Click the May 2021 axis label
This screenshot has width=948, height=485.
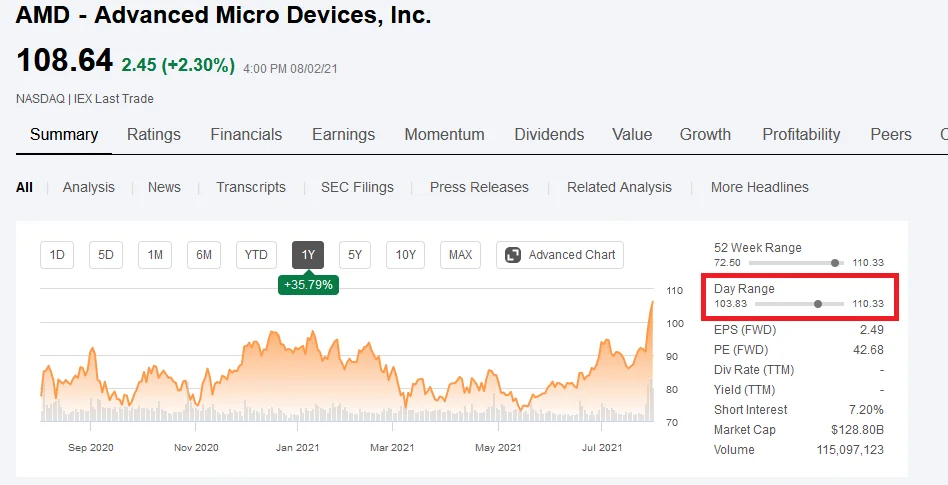point(498,448)
